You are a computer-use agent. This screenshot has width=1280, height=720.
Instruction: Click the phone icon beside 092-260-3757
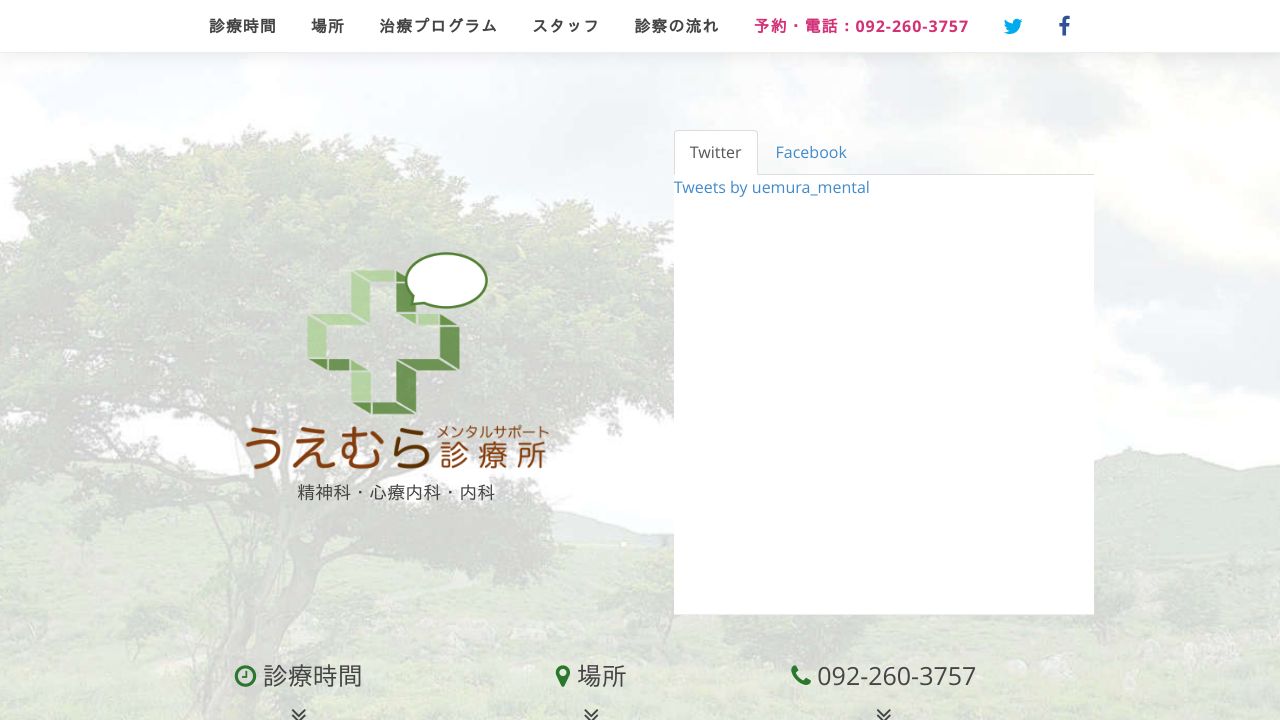pyautogui.click(x=800, y=676)
